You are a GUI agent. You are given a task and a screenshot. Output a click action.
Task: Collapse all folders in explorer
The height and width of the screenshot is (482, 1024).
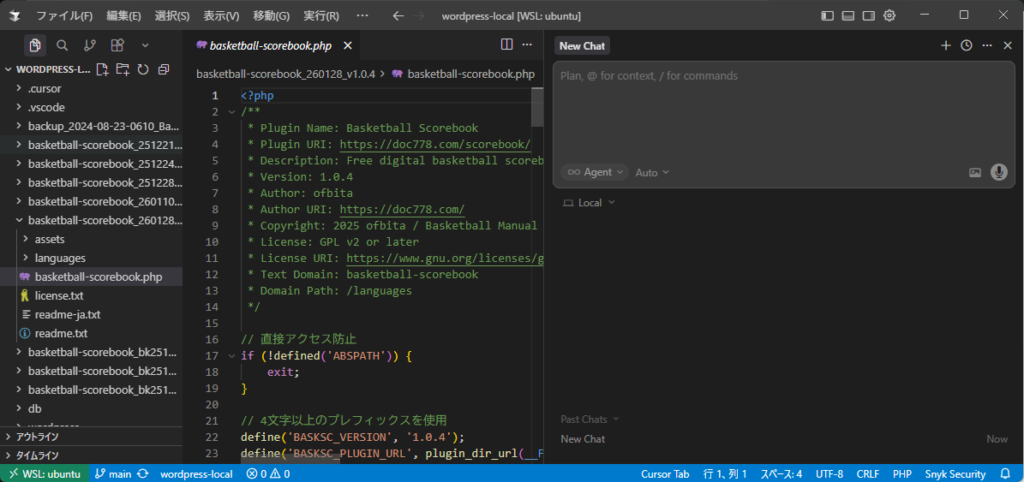tap(163, 69)
